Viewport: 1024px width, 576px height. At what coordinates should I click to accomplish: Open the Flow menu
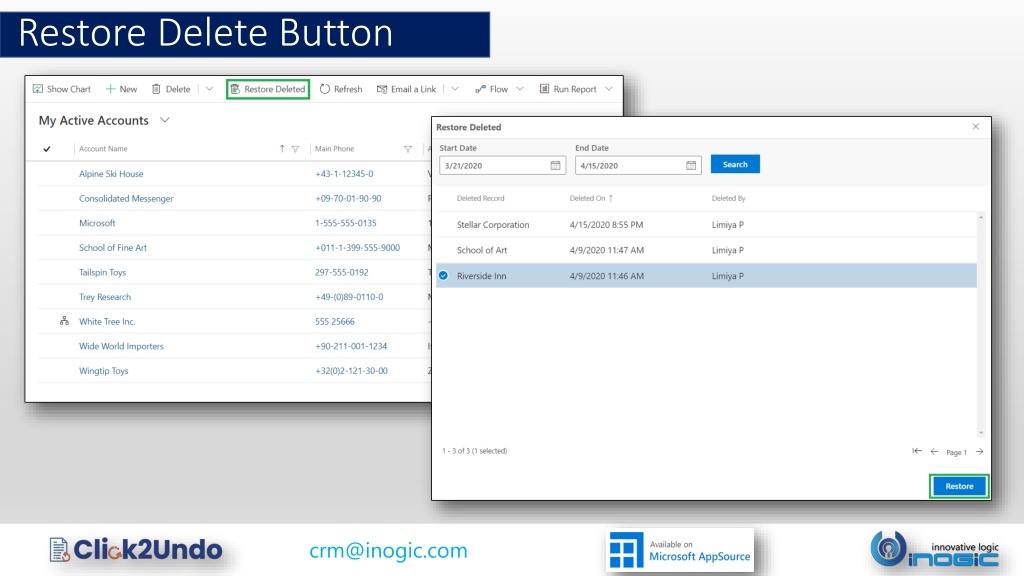point(491,89)
